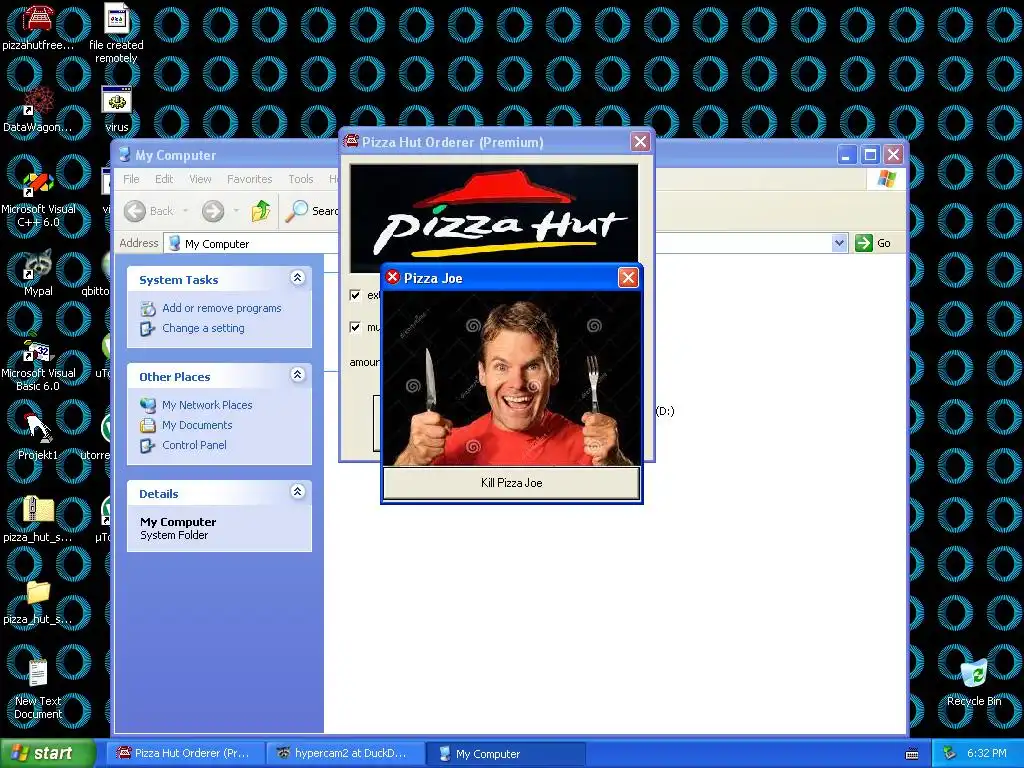Image resolution: width=1024 pixels, height=768 pixels.
Task: Open Change a setting link
Action: (203, 328)
